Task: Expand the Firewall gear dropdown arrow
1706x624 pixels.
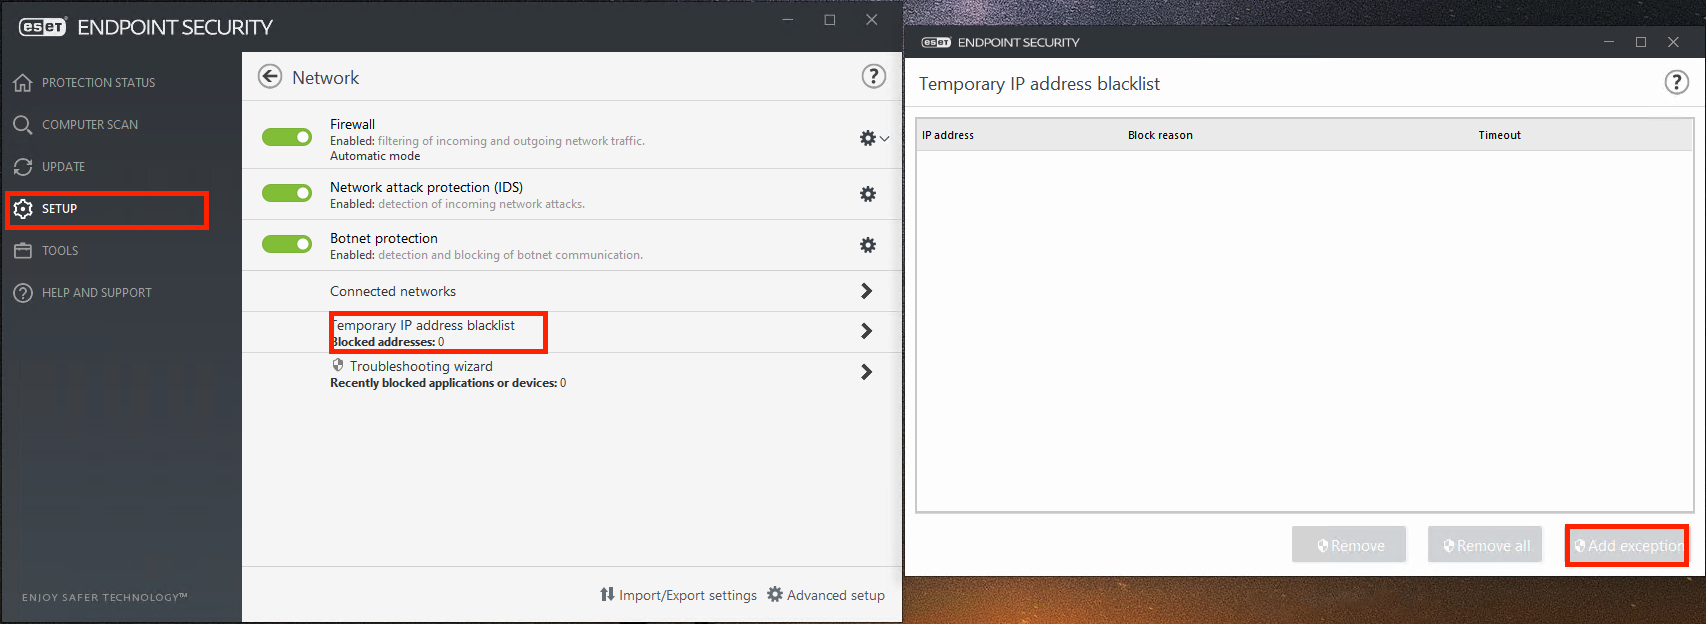Action: 885,139
